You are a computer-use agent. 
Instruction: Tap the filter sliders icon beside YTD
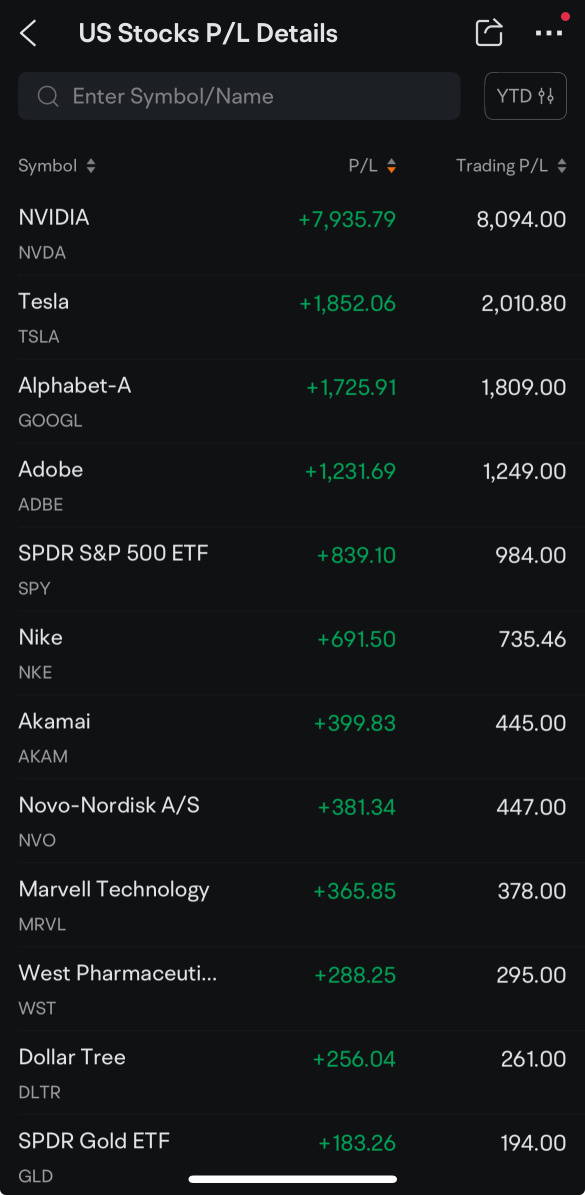coord(546,96)
